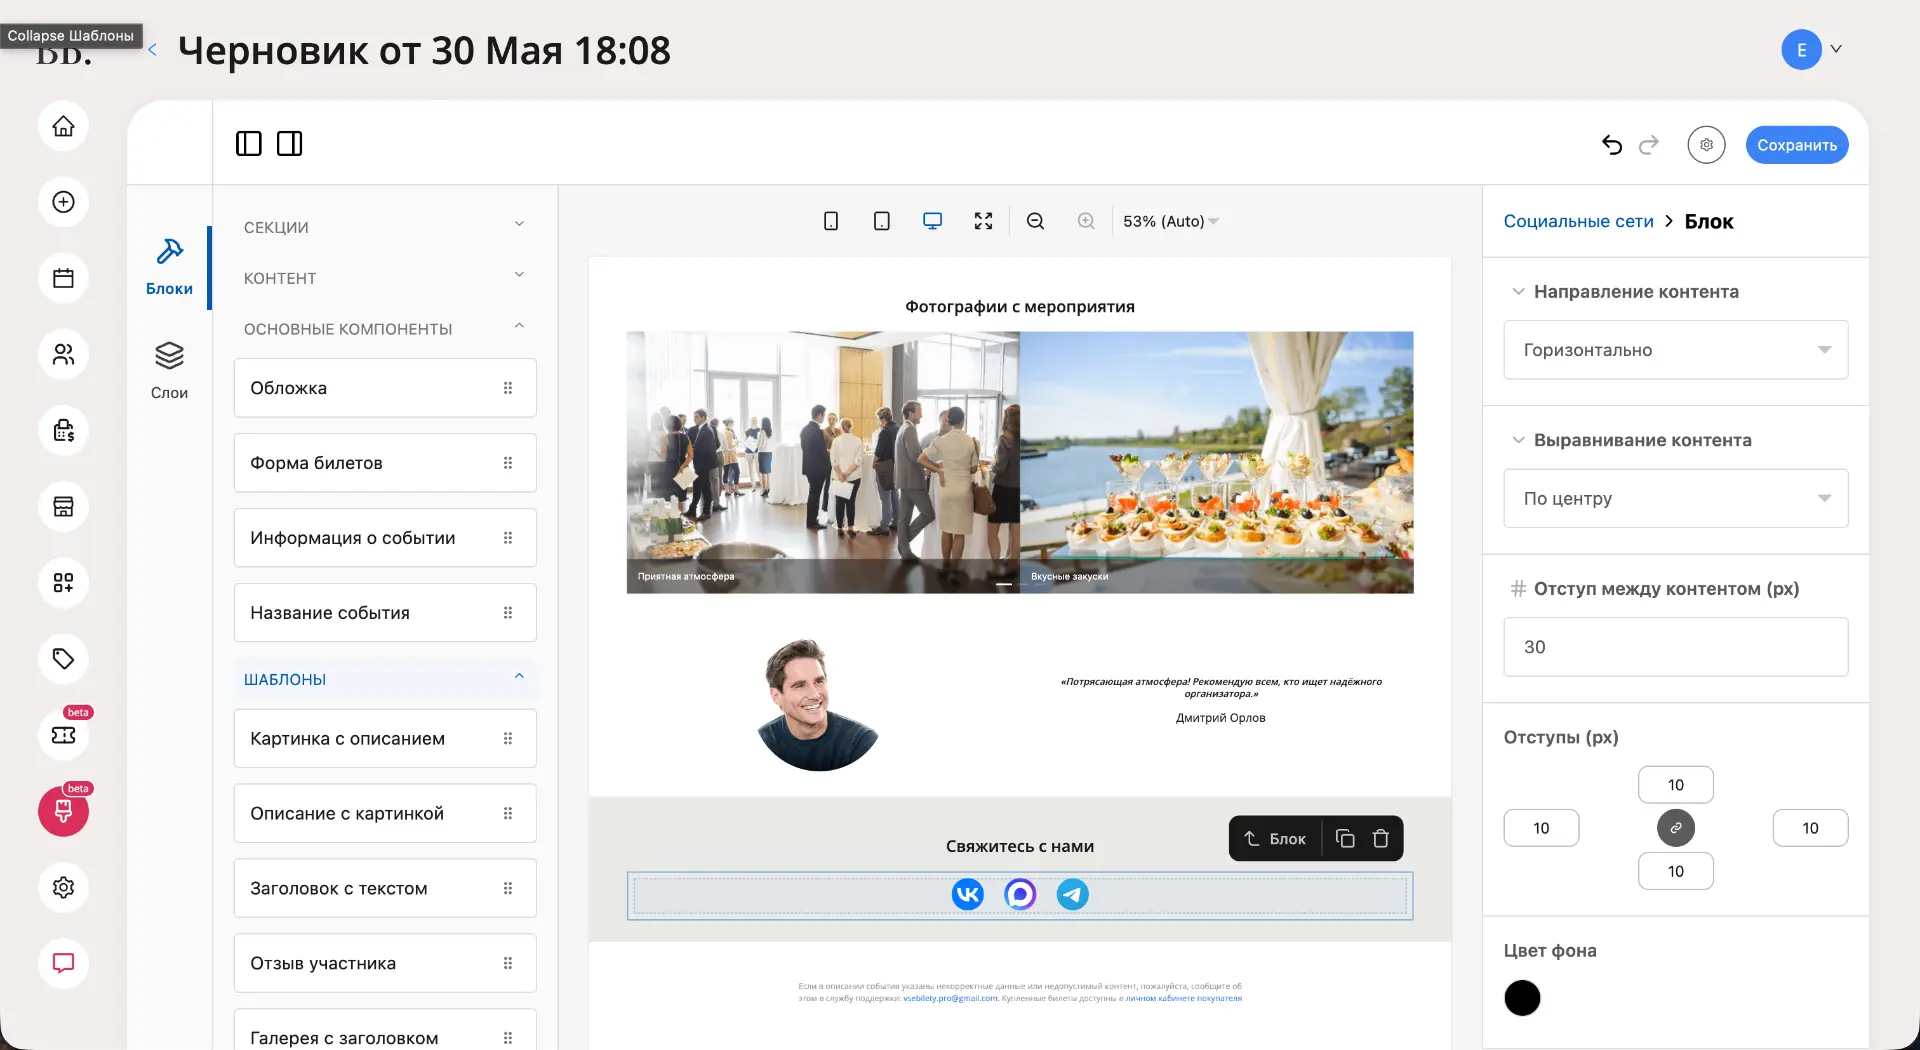This screenshot has height=1050, width=1920.
Task: Select the Название события block
Action: [385, 613]
